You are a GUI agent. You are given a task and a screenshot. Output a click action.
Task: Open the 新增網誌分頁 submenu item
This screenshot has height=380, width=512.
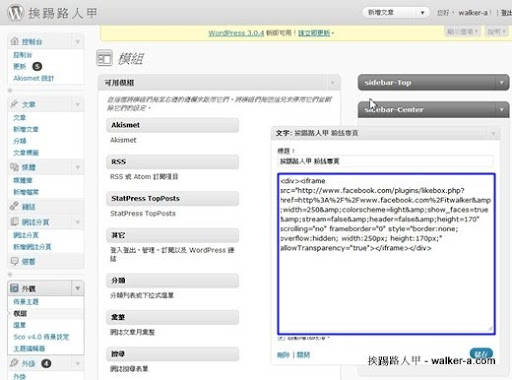click(32, 247)
